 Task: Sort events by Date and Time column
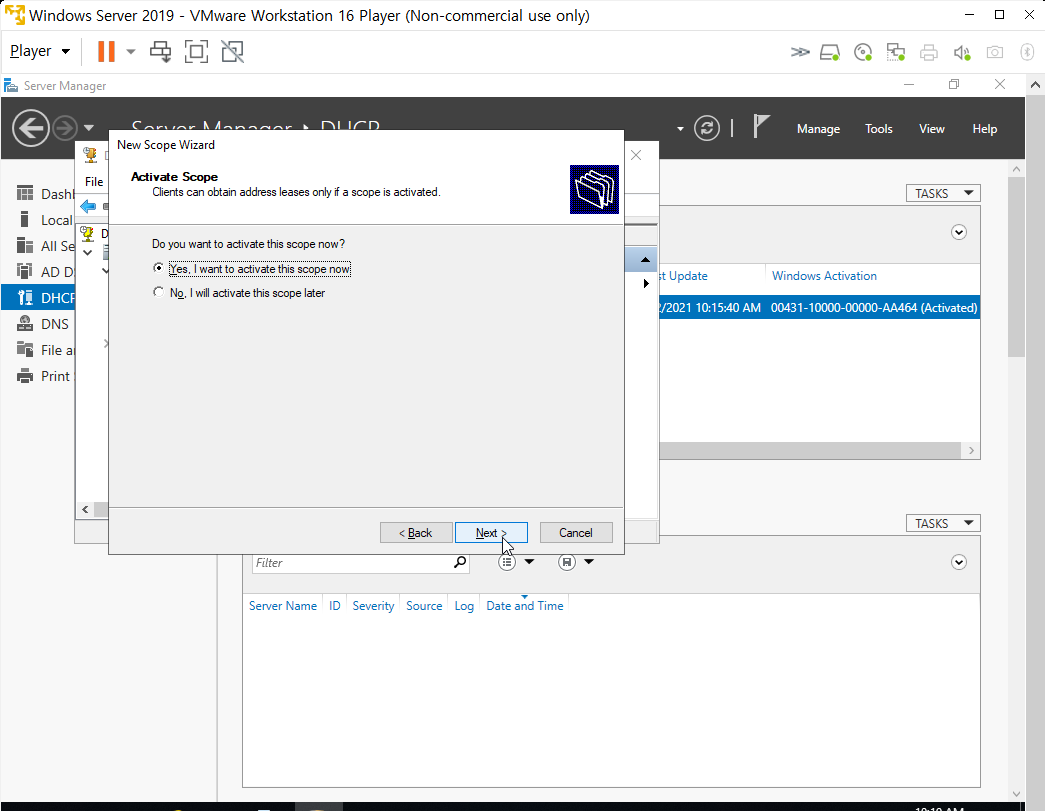pos(524,606)
